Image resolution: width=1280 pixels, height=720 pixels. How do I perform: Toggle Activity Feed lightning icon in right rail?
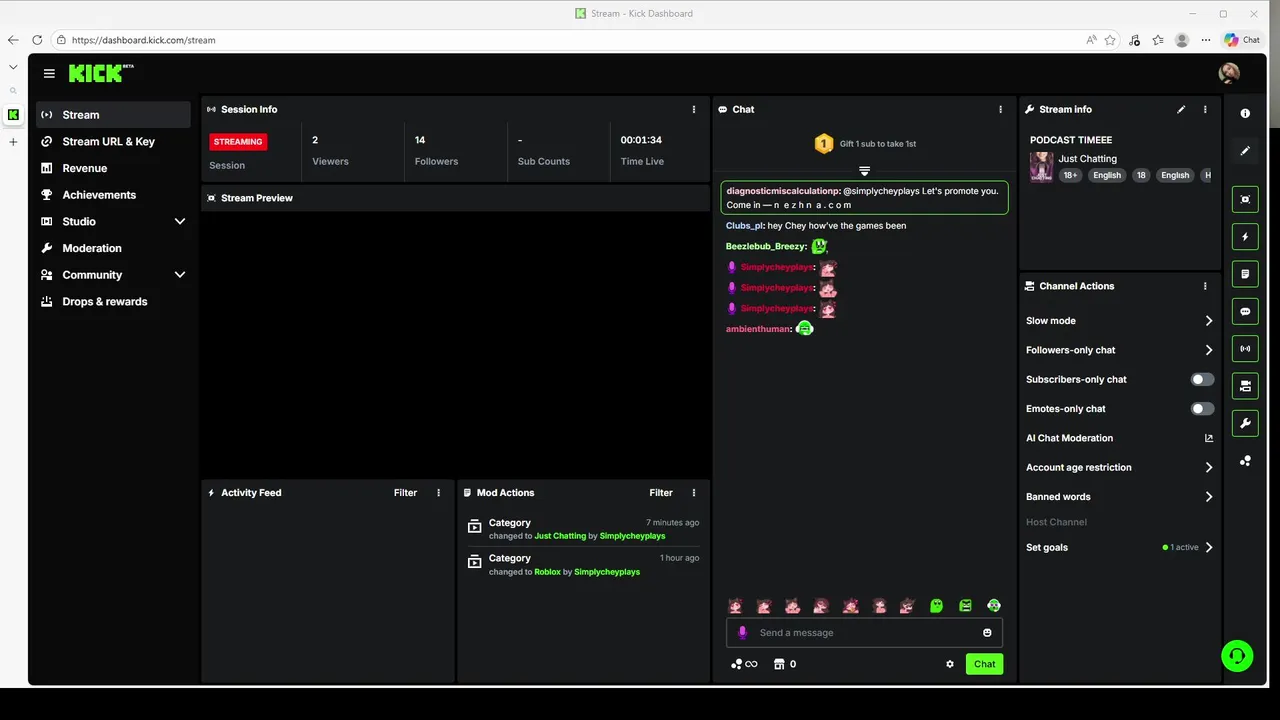pos(1245,237)
